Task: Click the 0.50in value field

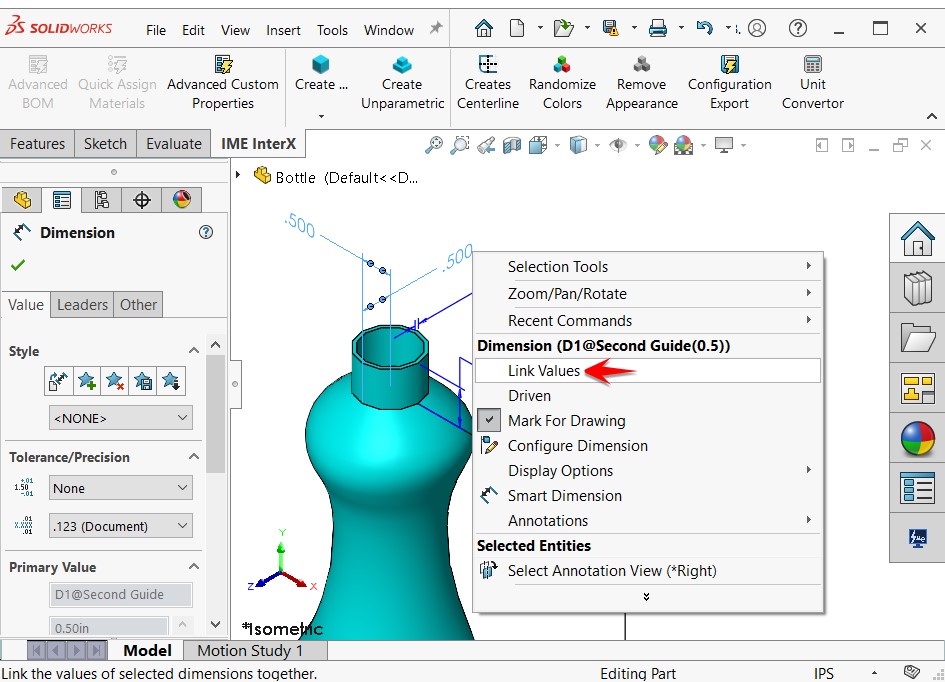Action: tap(108, 628)
